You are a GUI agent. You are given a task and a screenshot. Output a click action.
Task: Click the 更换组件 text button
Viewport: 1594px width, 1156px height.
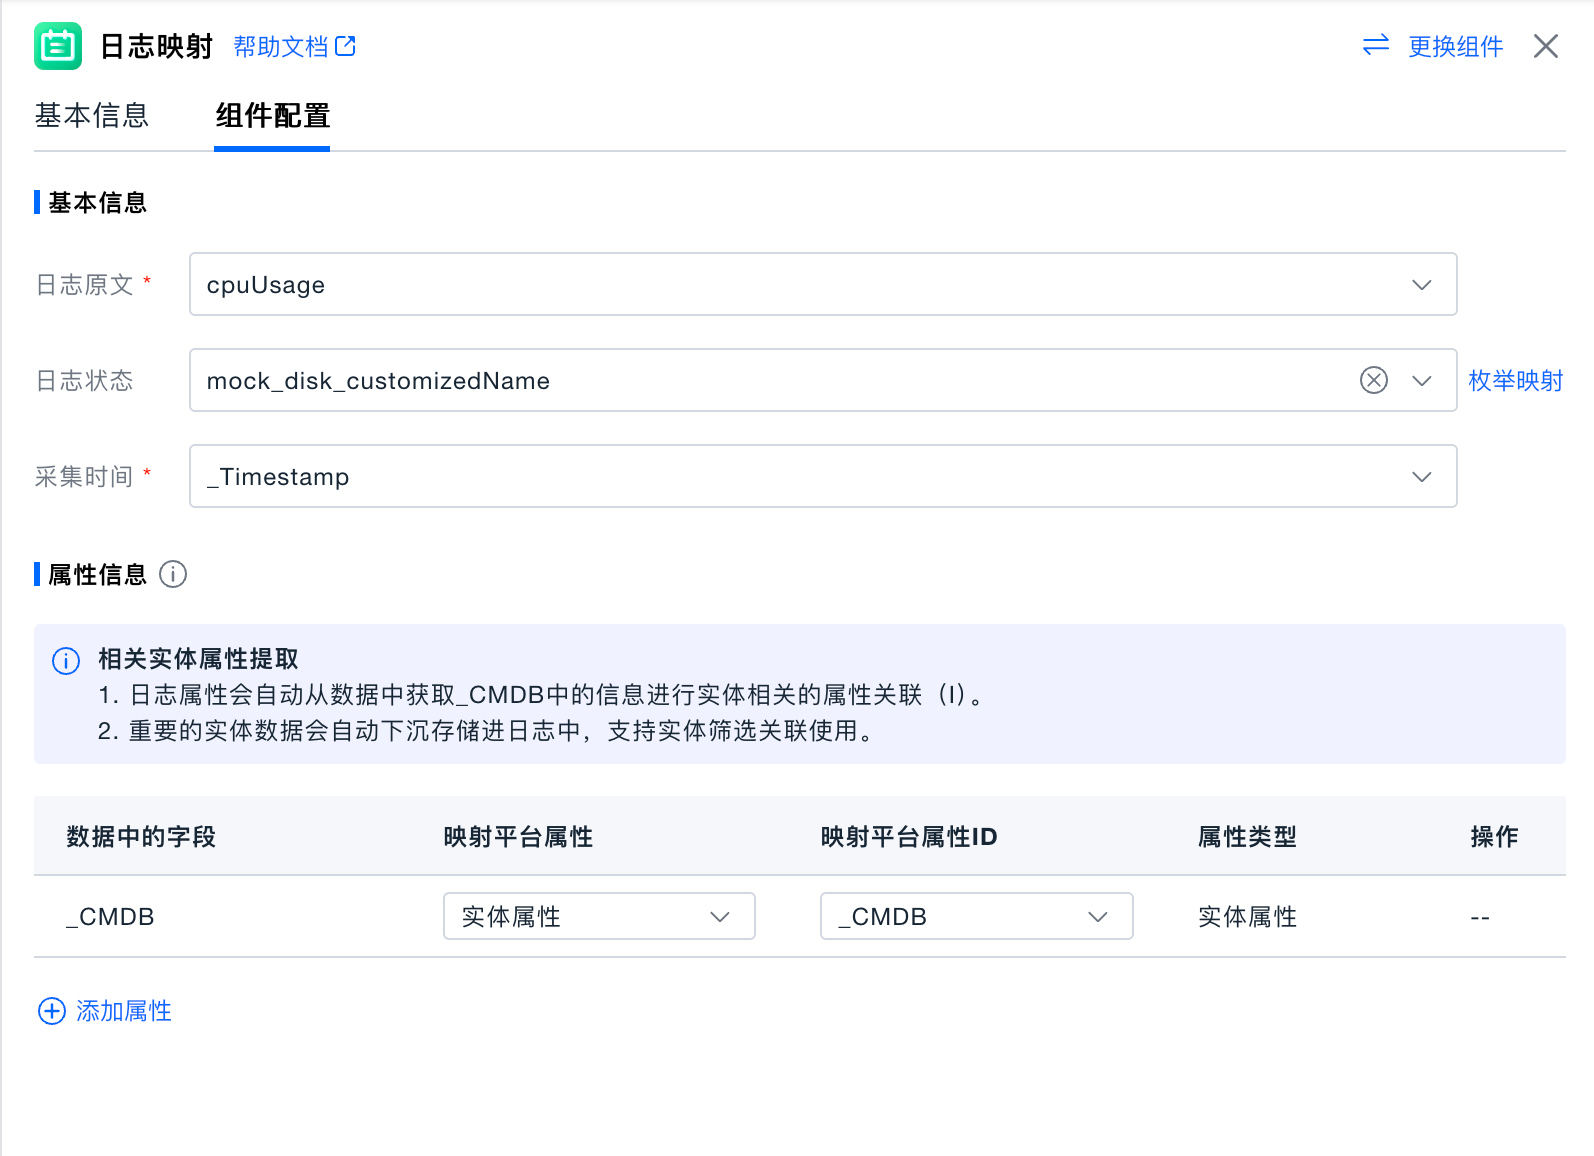(x=1455, y=46)
